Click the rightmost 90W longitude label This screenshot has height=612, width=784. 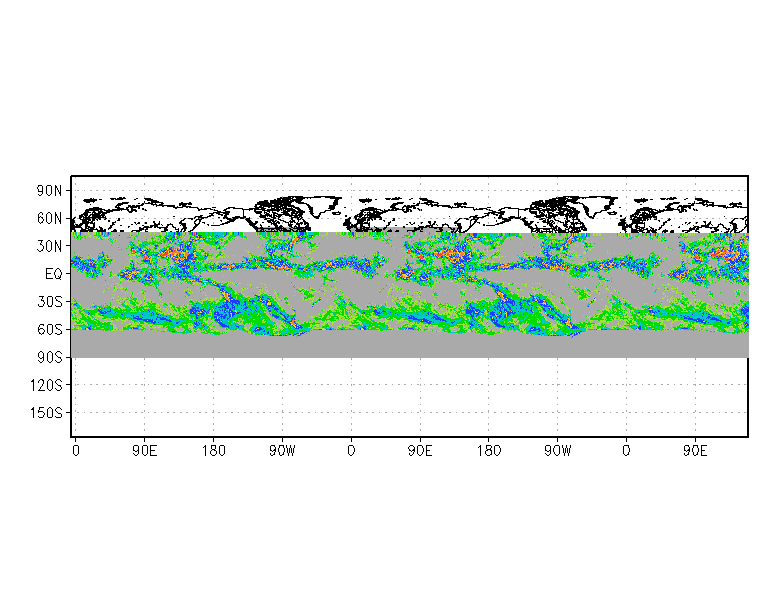click(557, 451)
